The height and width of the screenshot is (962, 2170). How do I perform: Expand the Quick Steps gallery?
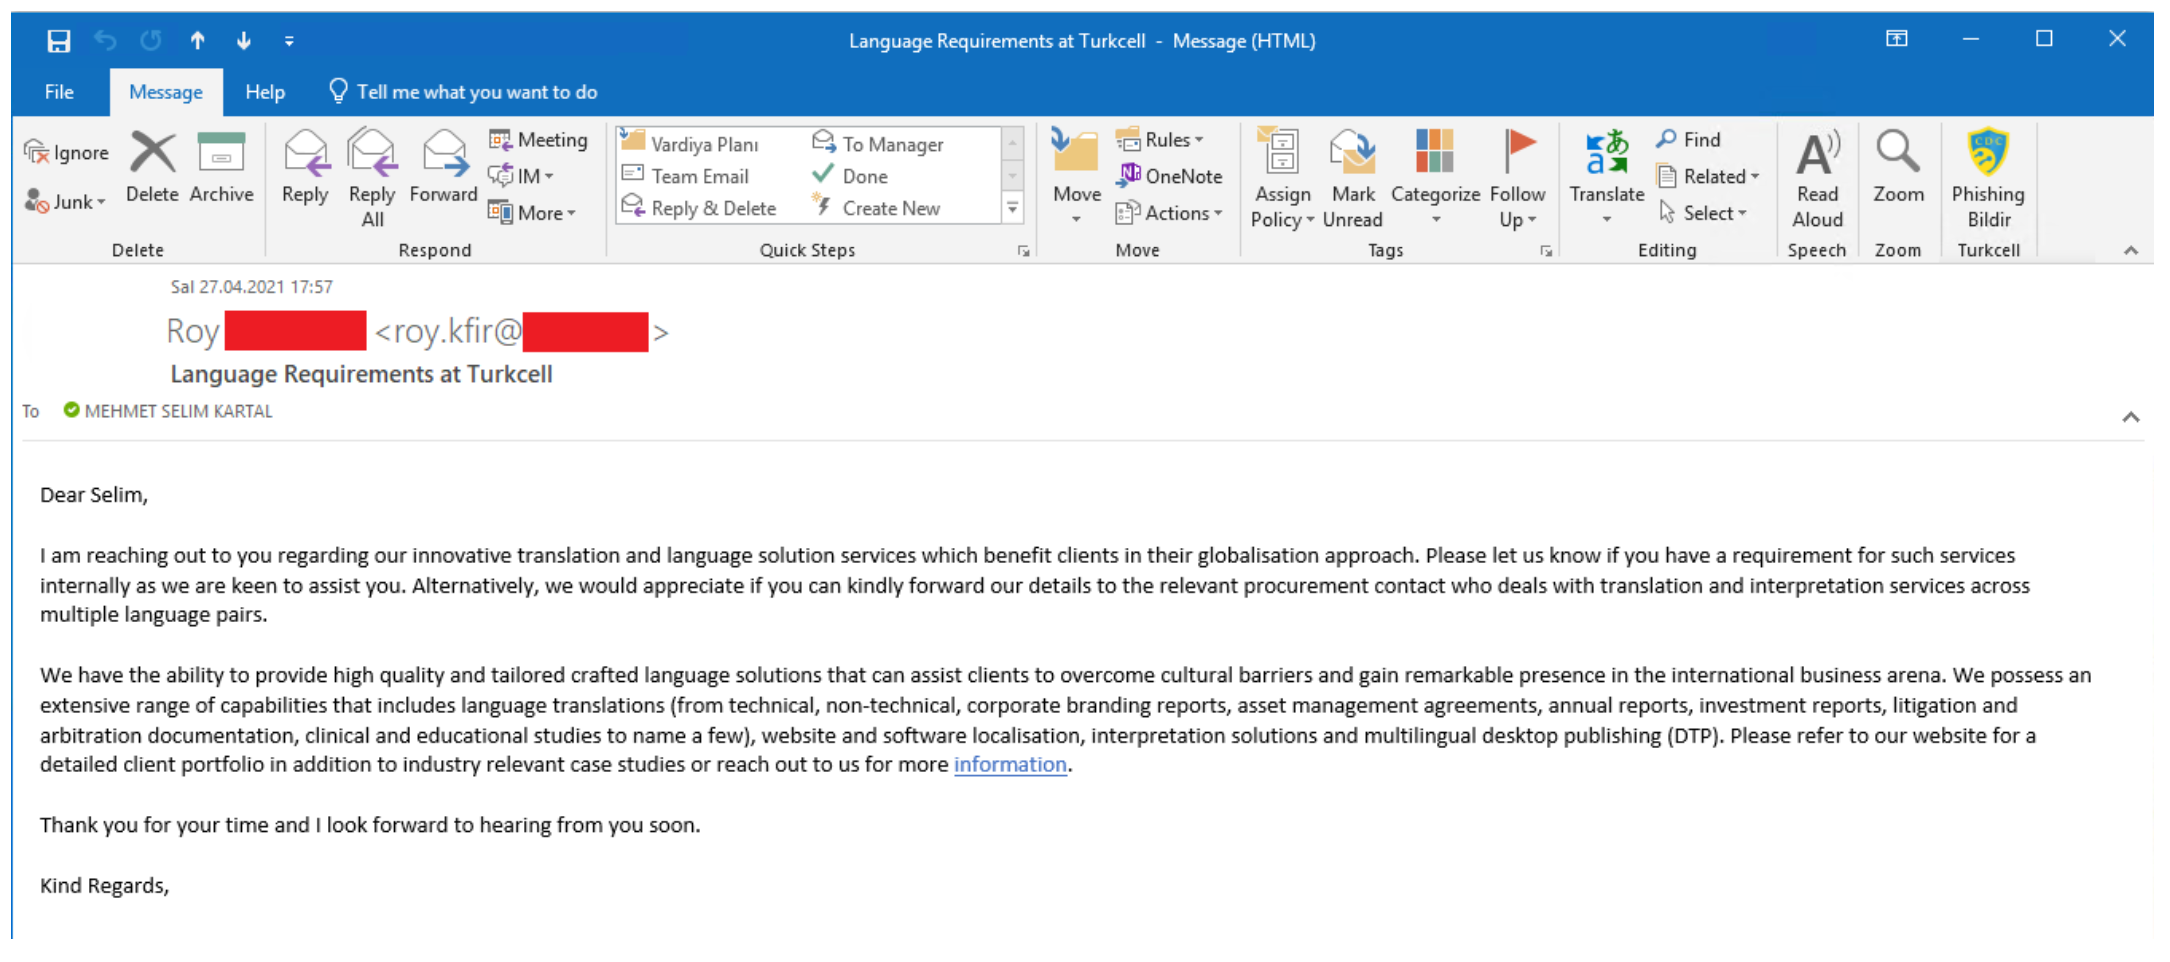point(1013,208)
